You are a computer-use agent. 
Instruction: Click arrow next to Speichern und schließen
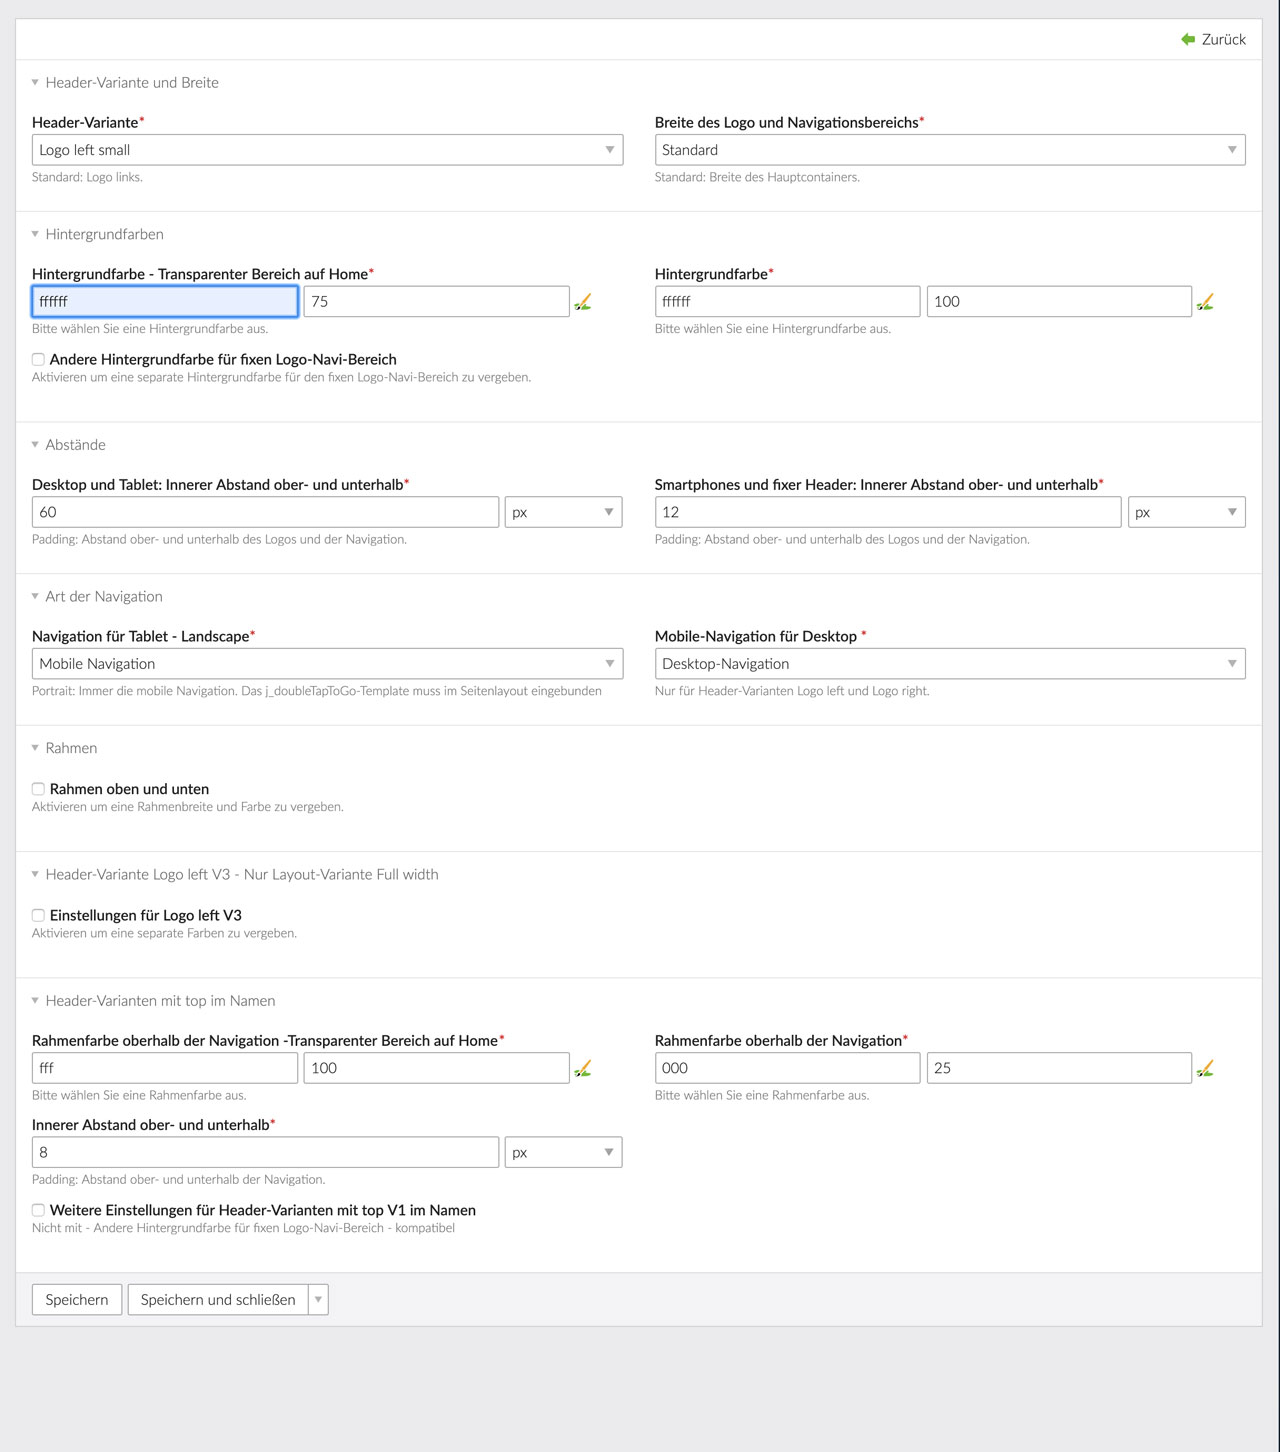318,1300
